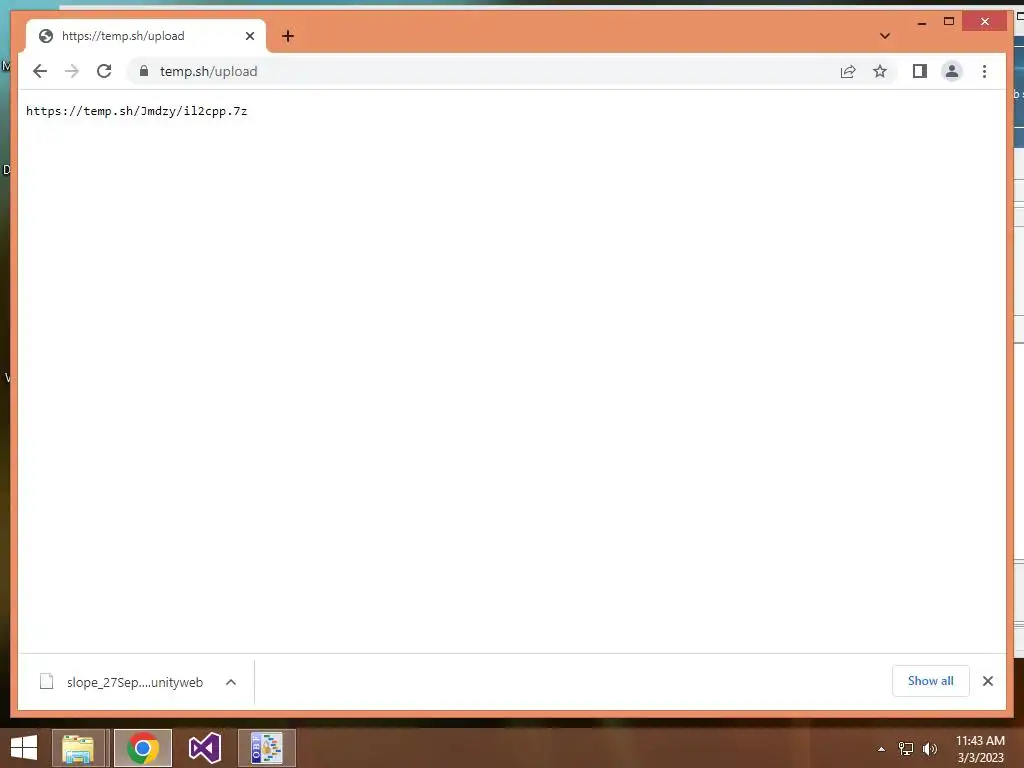Share this page using the share icon
1024x768 pixels.
[x=848, y=71]
